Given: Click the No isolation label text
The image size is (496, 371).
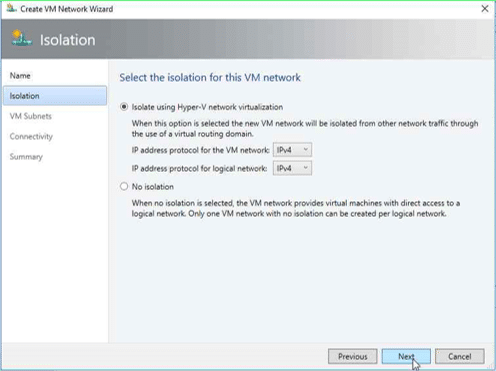Looking at the screenshot, I should pyautogui.click(x=153, y=187).
